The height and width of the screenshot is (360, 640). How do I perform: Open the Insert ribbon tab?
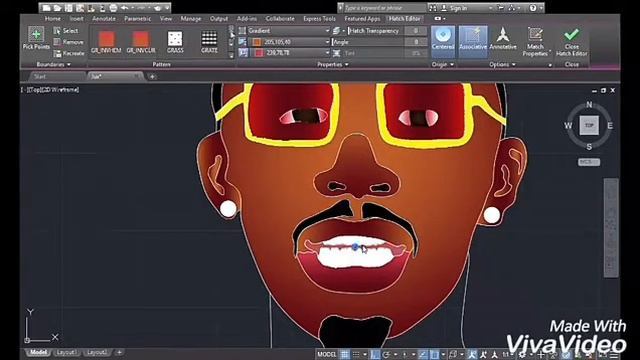76,19
